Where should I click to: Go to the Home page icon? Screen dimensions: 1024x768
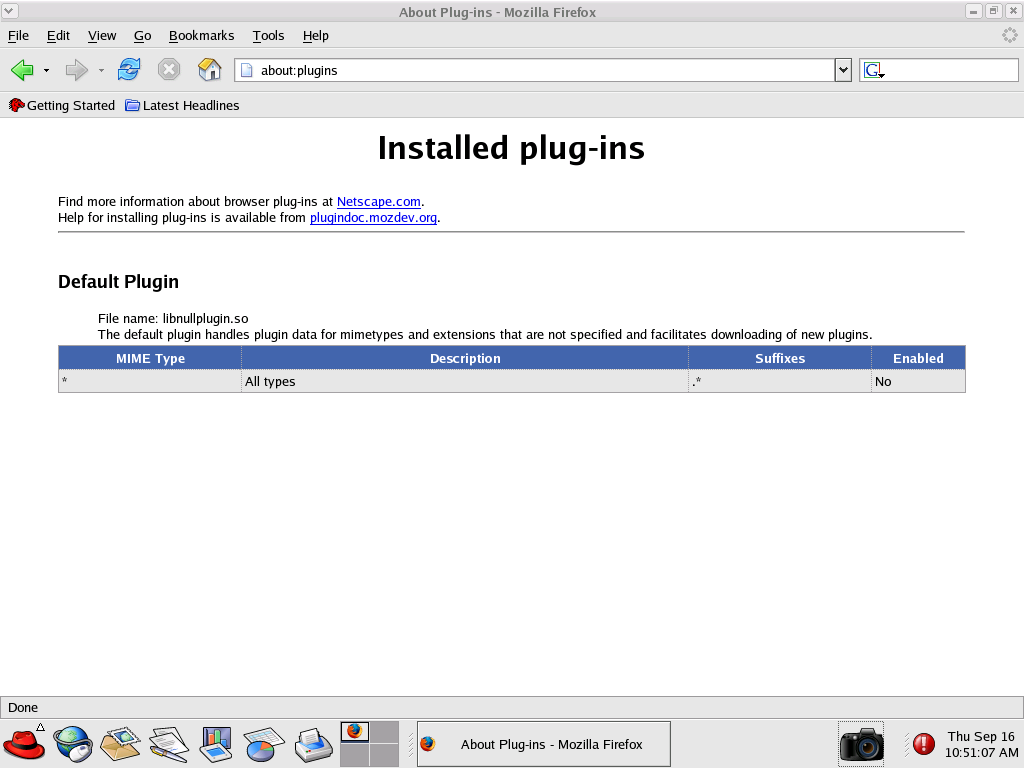pos(209,70)
